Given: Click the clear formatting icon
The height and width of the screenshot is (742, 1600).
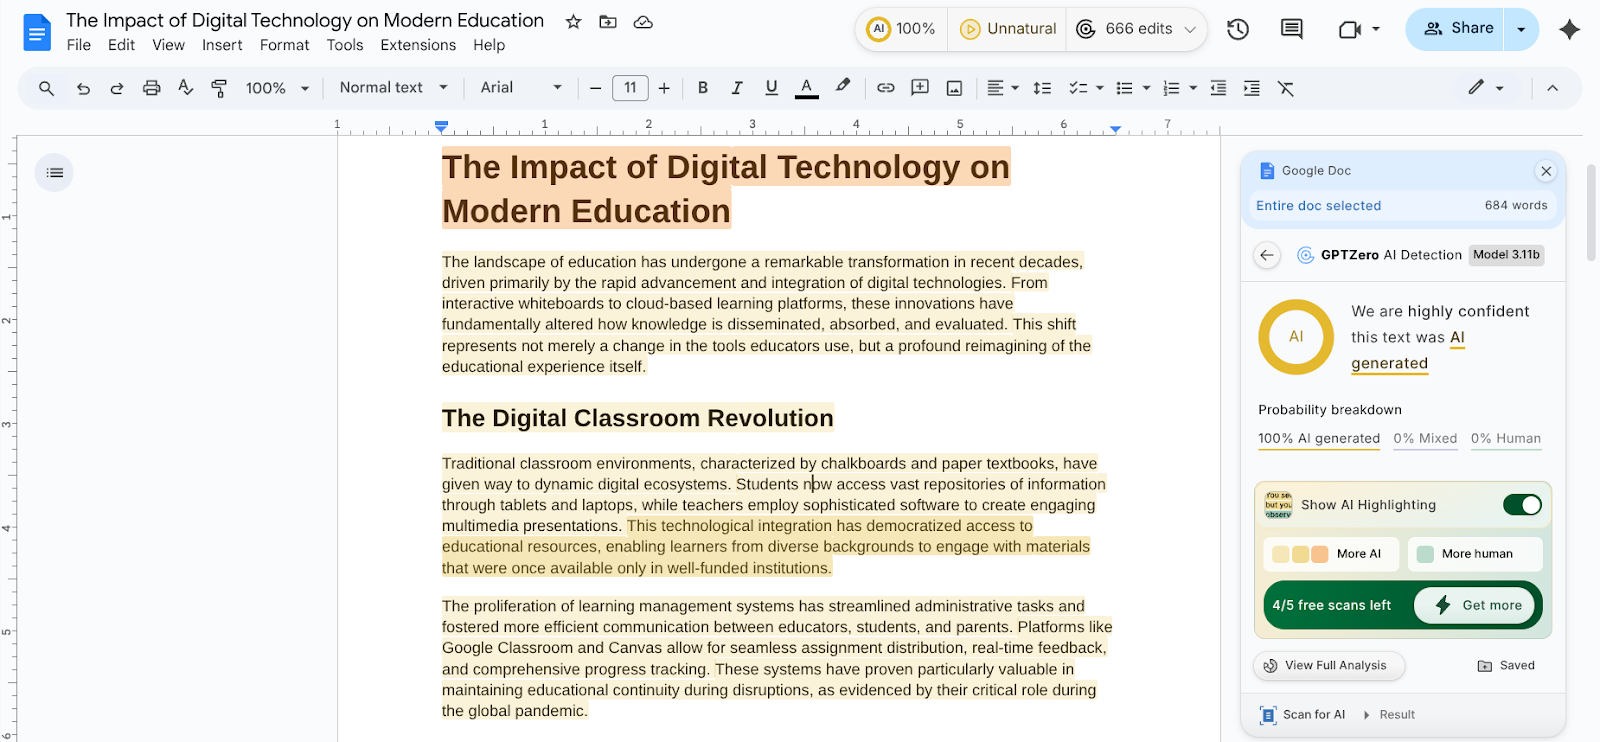Looking at the screenshot, I should coord(1286,88).
